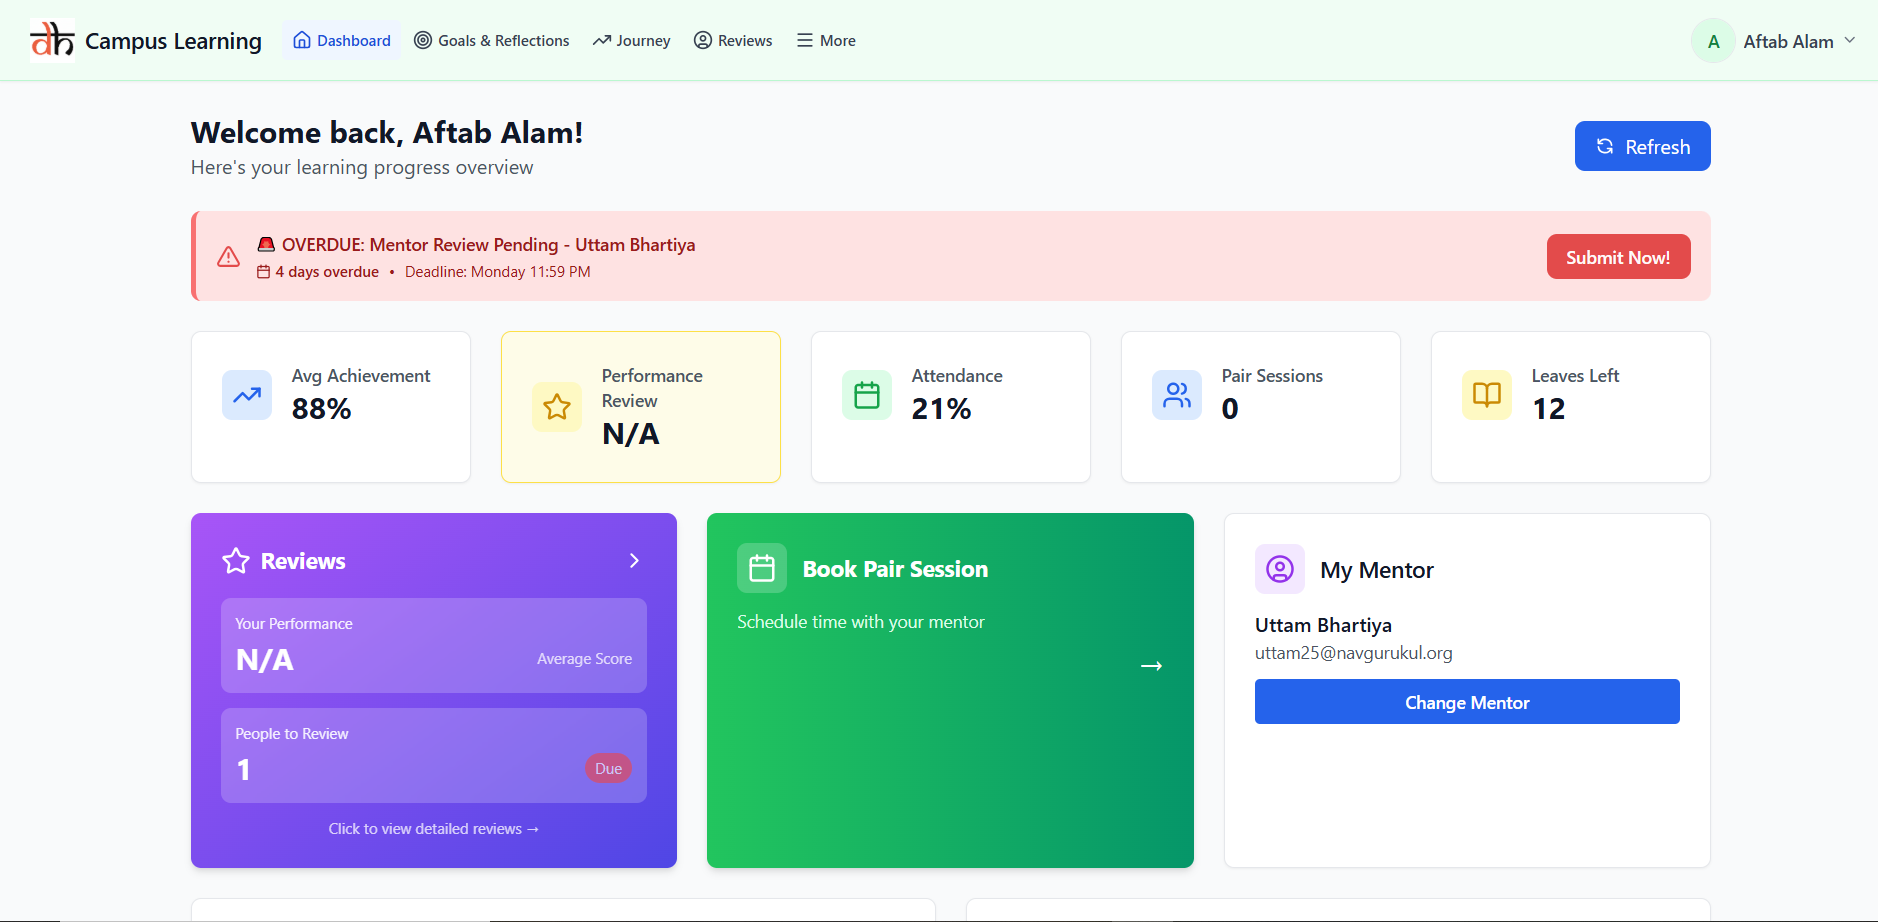Screen dimensions: 1878x922
Task: Expand the More navigation menu
Action: tap(826, 41)
